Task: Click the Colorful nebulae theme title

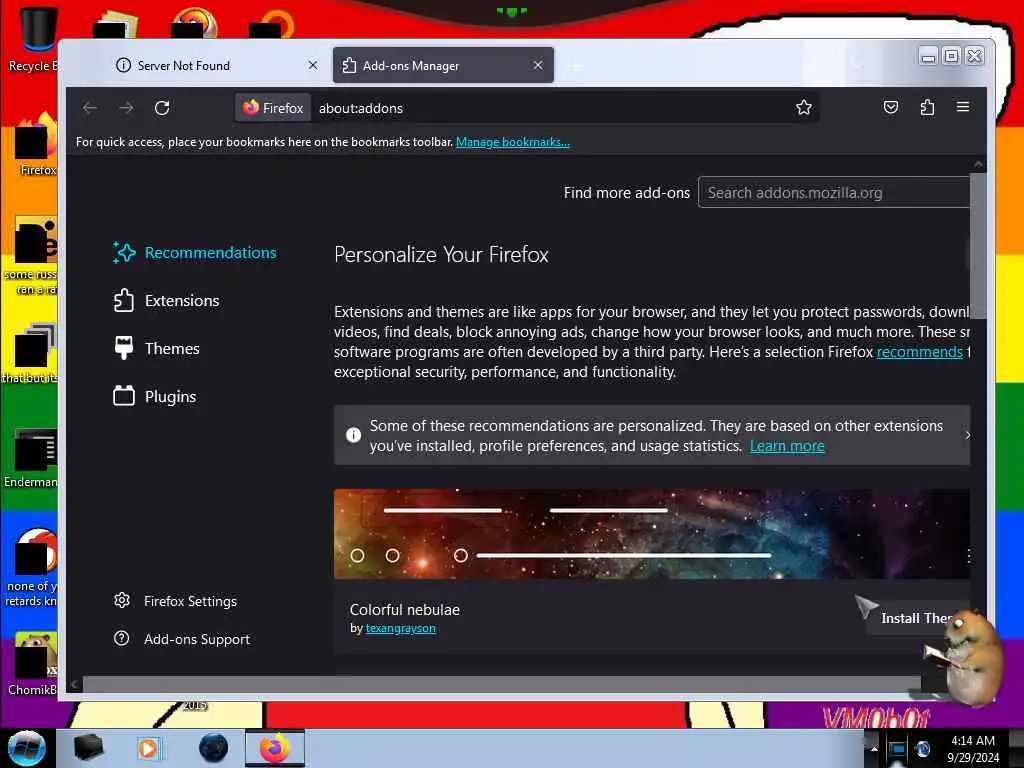Action: point(404,609)
